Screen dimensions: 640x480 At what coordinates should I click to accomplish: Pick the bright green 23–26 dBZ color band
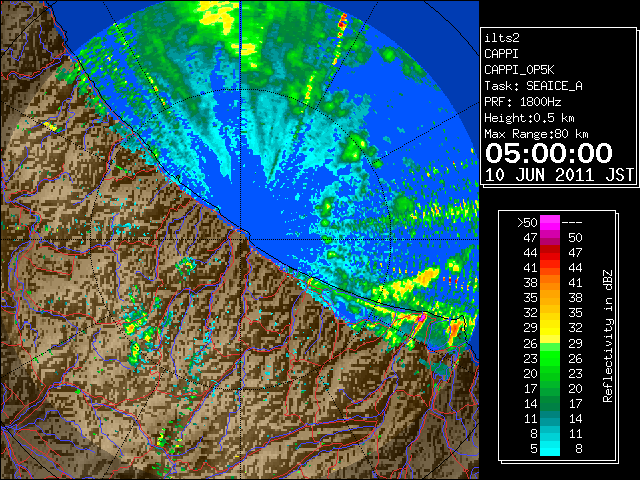pyautogui.click(x=550, y=358)
